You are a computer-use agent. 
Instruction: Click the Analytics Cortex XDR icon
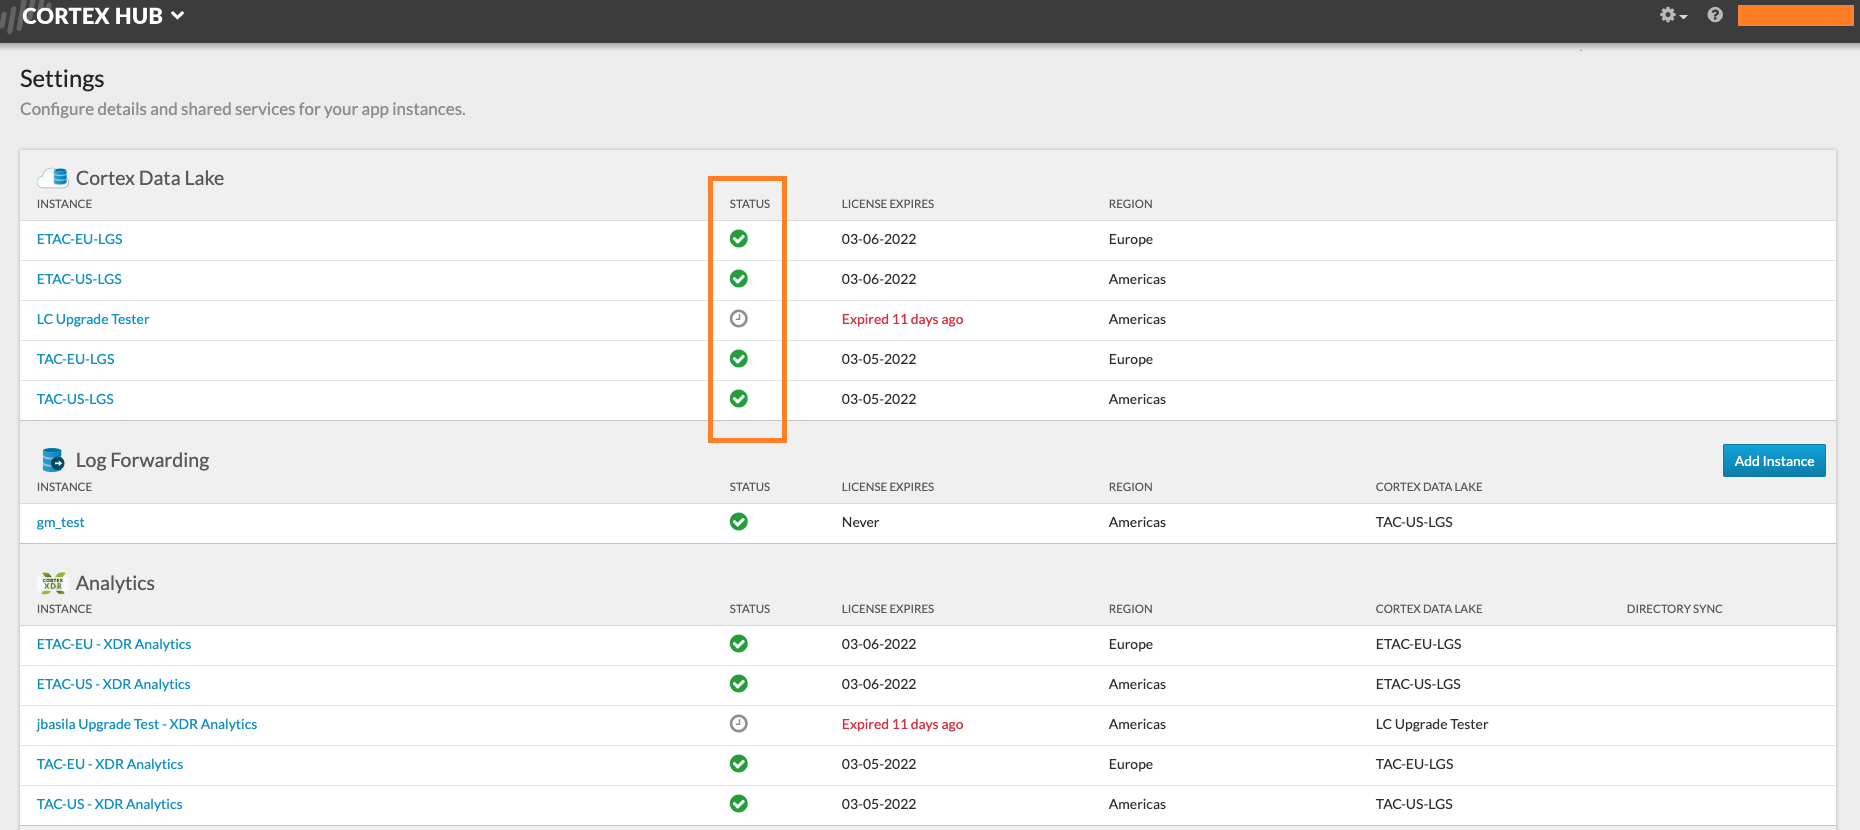pyautogui.click(x=53, y=583)
